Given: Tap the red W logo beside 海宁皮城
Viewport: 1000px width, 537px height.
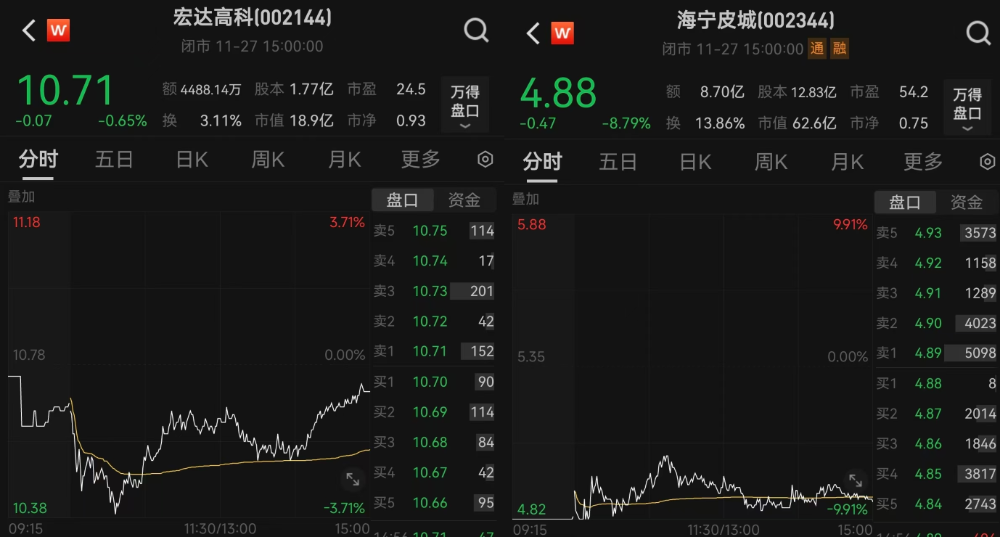Looking at the screenshot, I should (562, 33).
